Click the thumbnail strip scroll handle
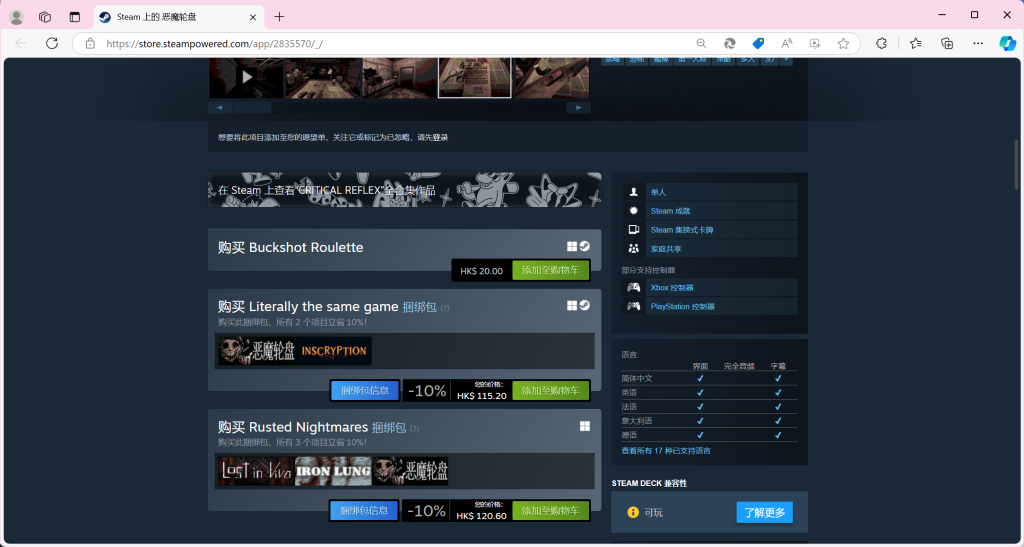This screenshot has height=547, width=1024. (251, 108)
